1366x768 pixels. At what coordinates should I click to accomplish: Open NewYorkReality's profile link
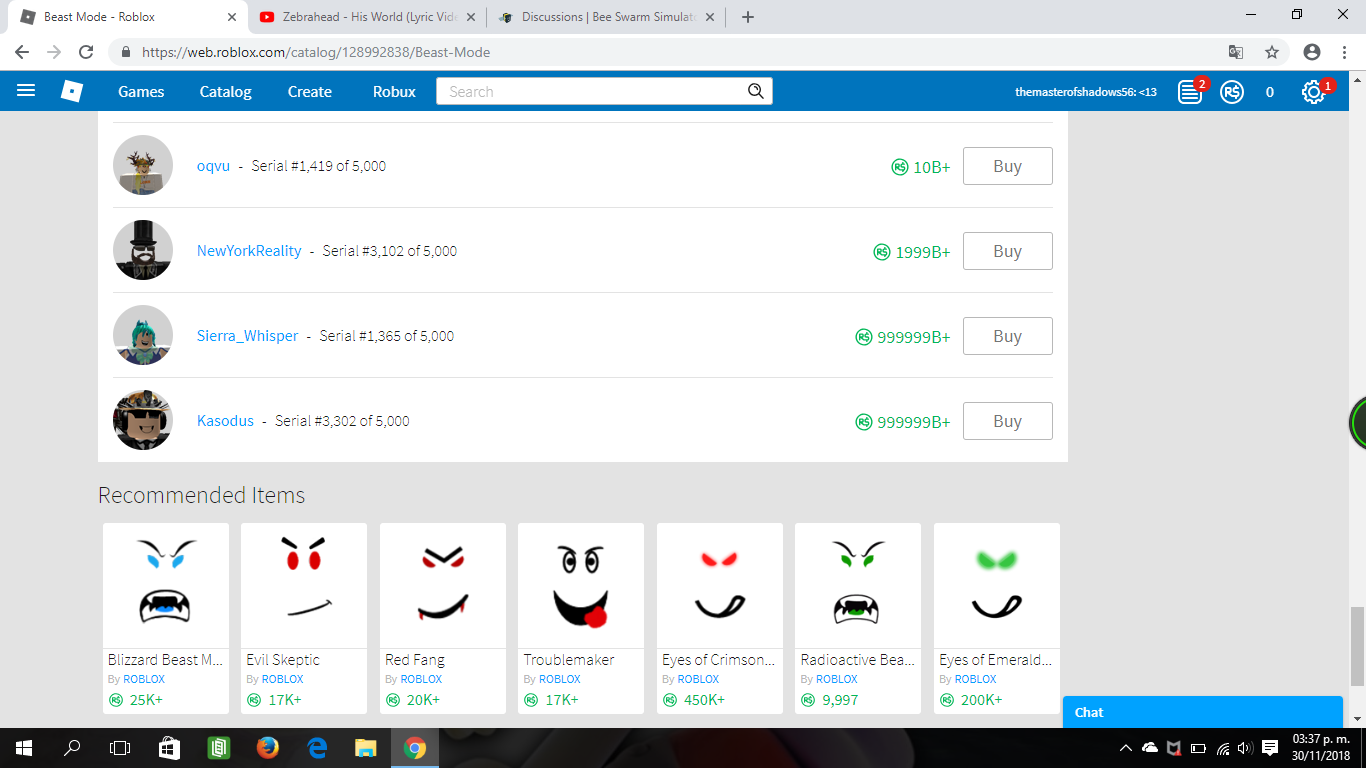click(x=249, y=251)
